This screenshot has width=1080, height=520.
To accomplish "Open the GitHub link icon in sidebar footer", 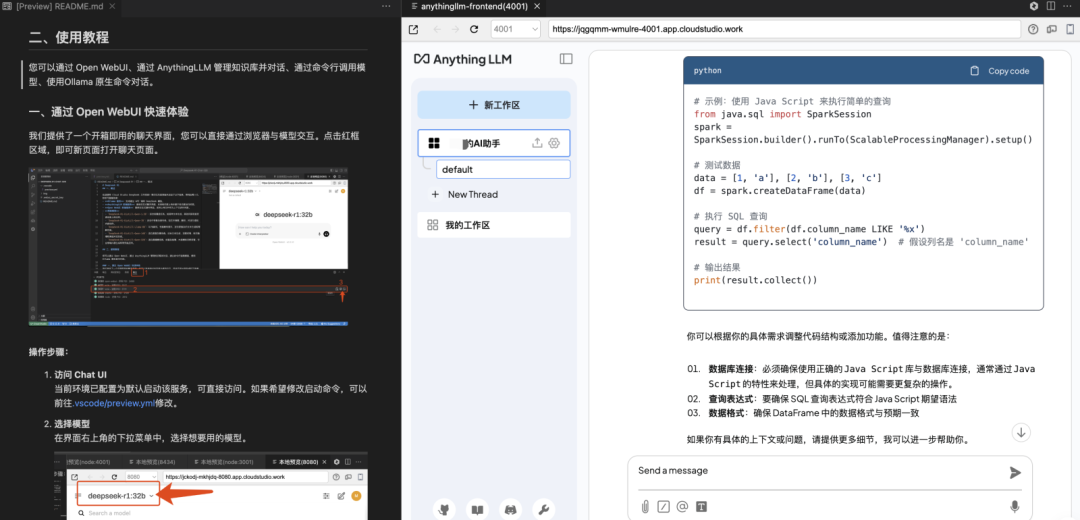I will click(x=444, y=510).
